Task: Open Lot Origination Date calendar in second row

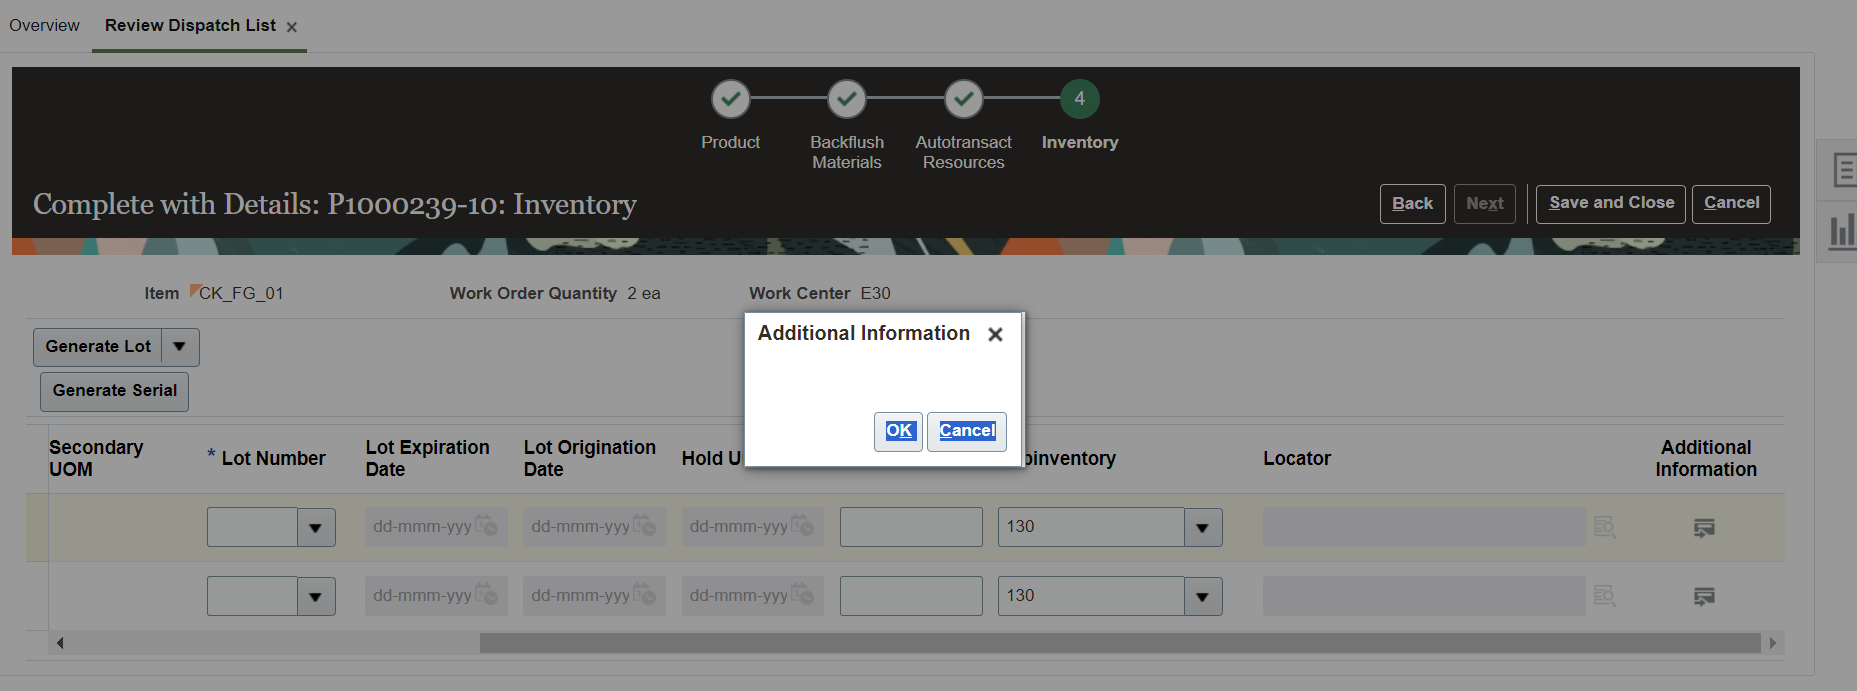Action: pyautogui.click(x=644, y=595)
